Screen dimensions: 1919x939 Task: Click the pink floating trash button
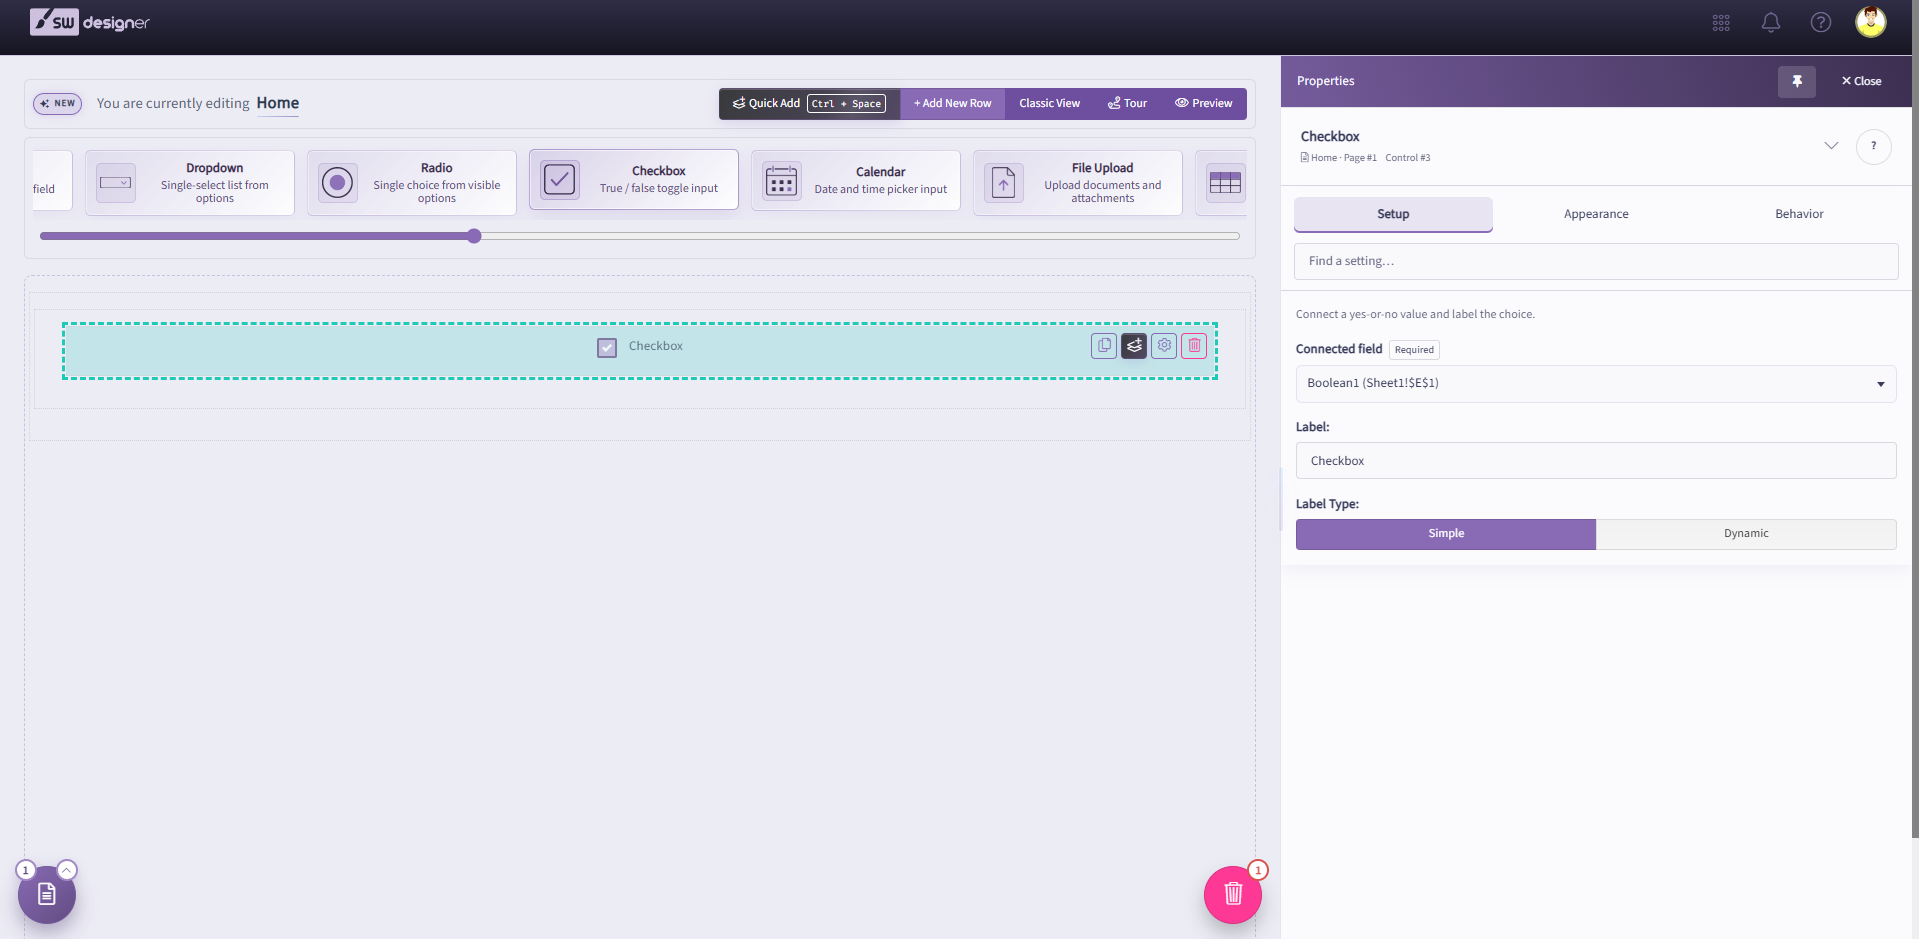point(1233,894)
